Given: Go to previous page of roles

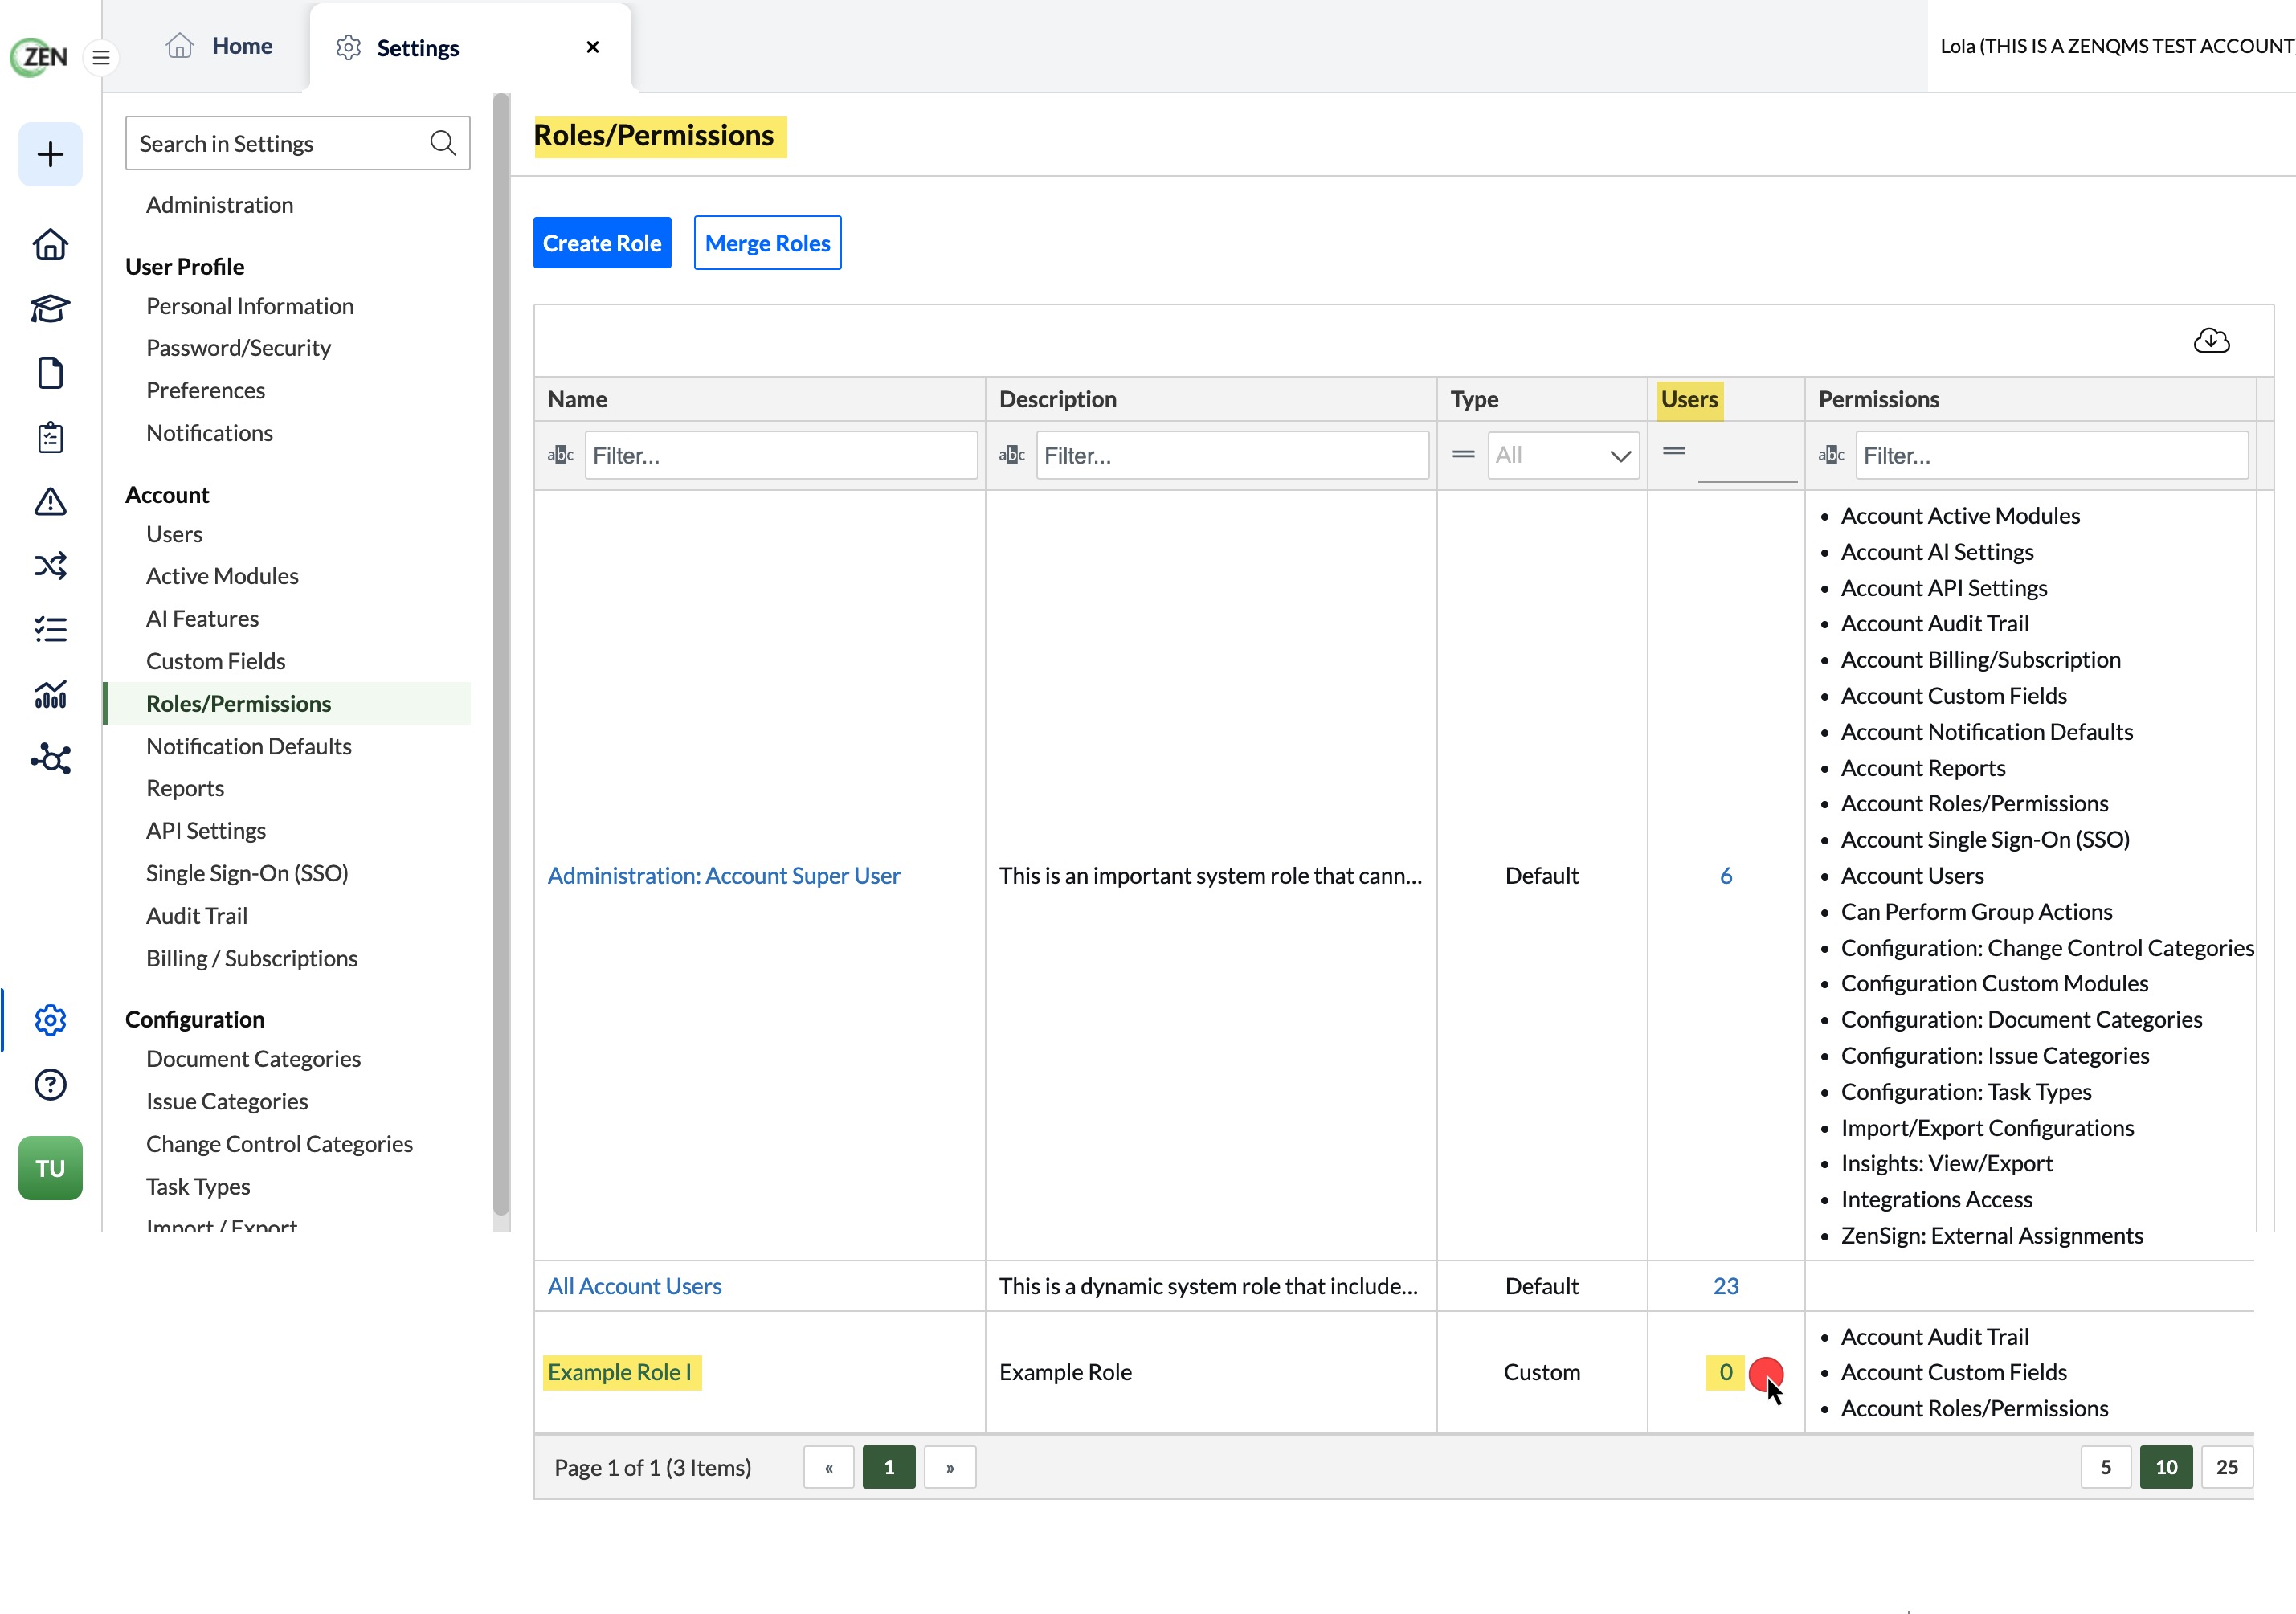Looking at the screenshot, I should tap(829, 1467).
